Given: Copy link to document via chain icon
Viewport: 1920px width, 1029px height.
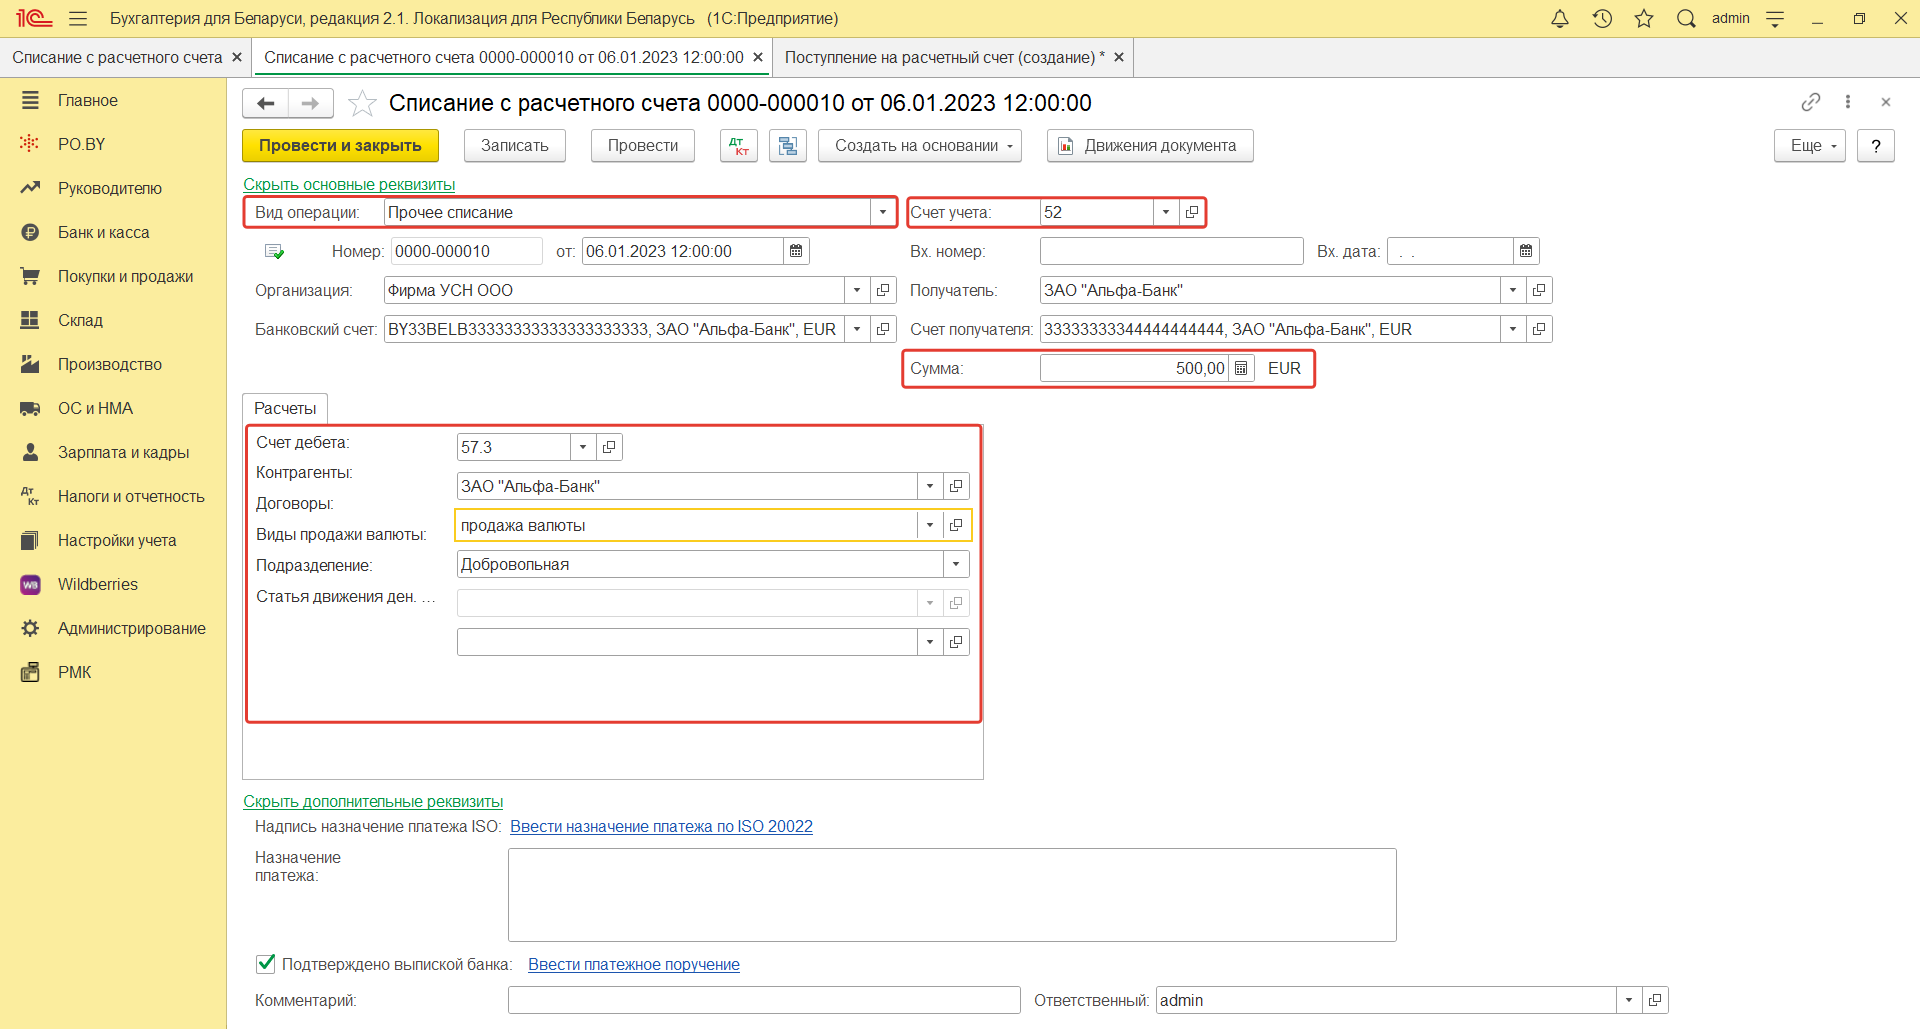Looking at the screenshot, I should point(1810,102).
